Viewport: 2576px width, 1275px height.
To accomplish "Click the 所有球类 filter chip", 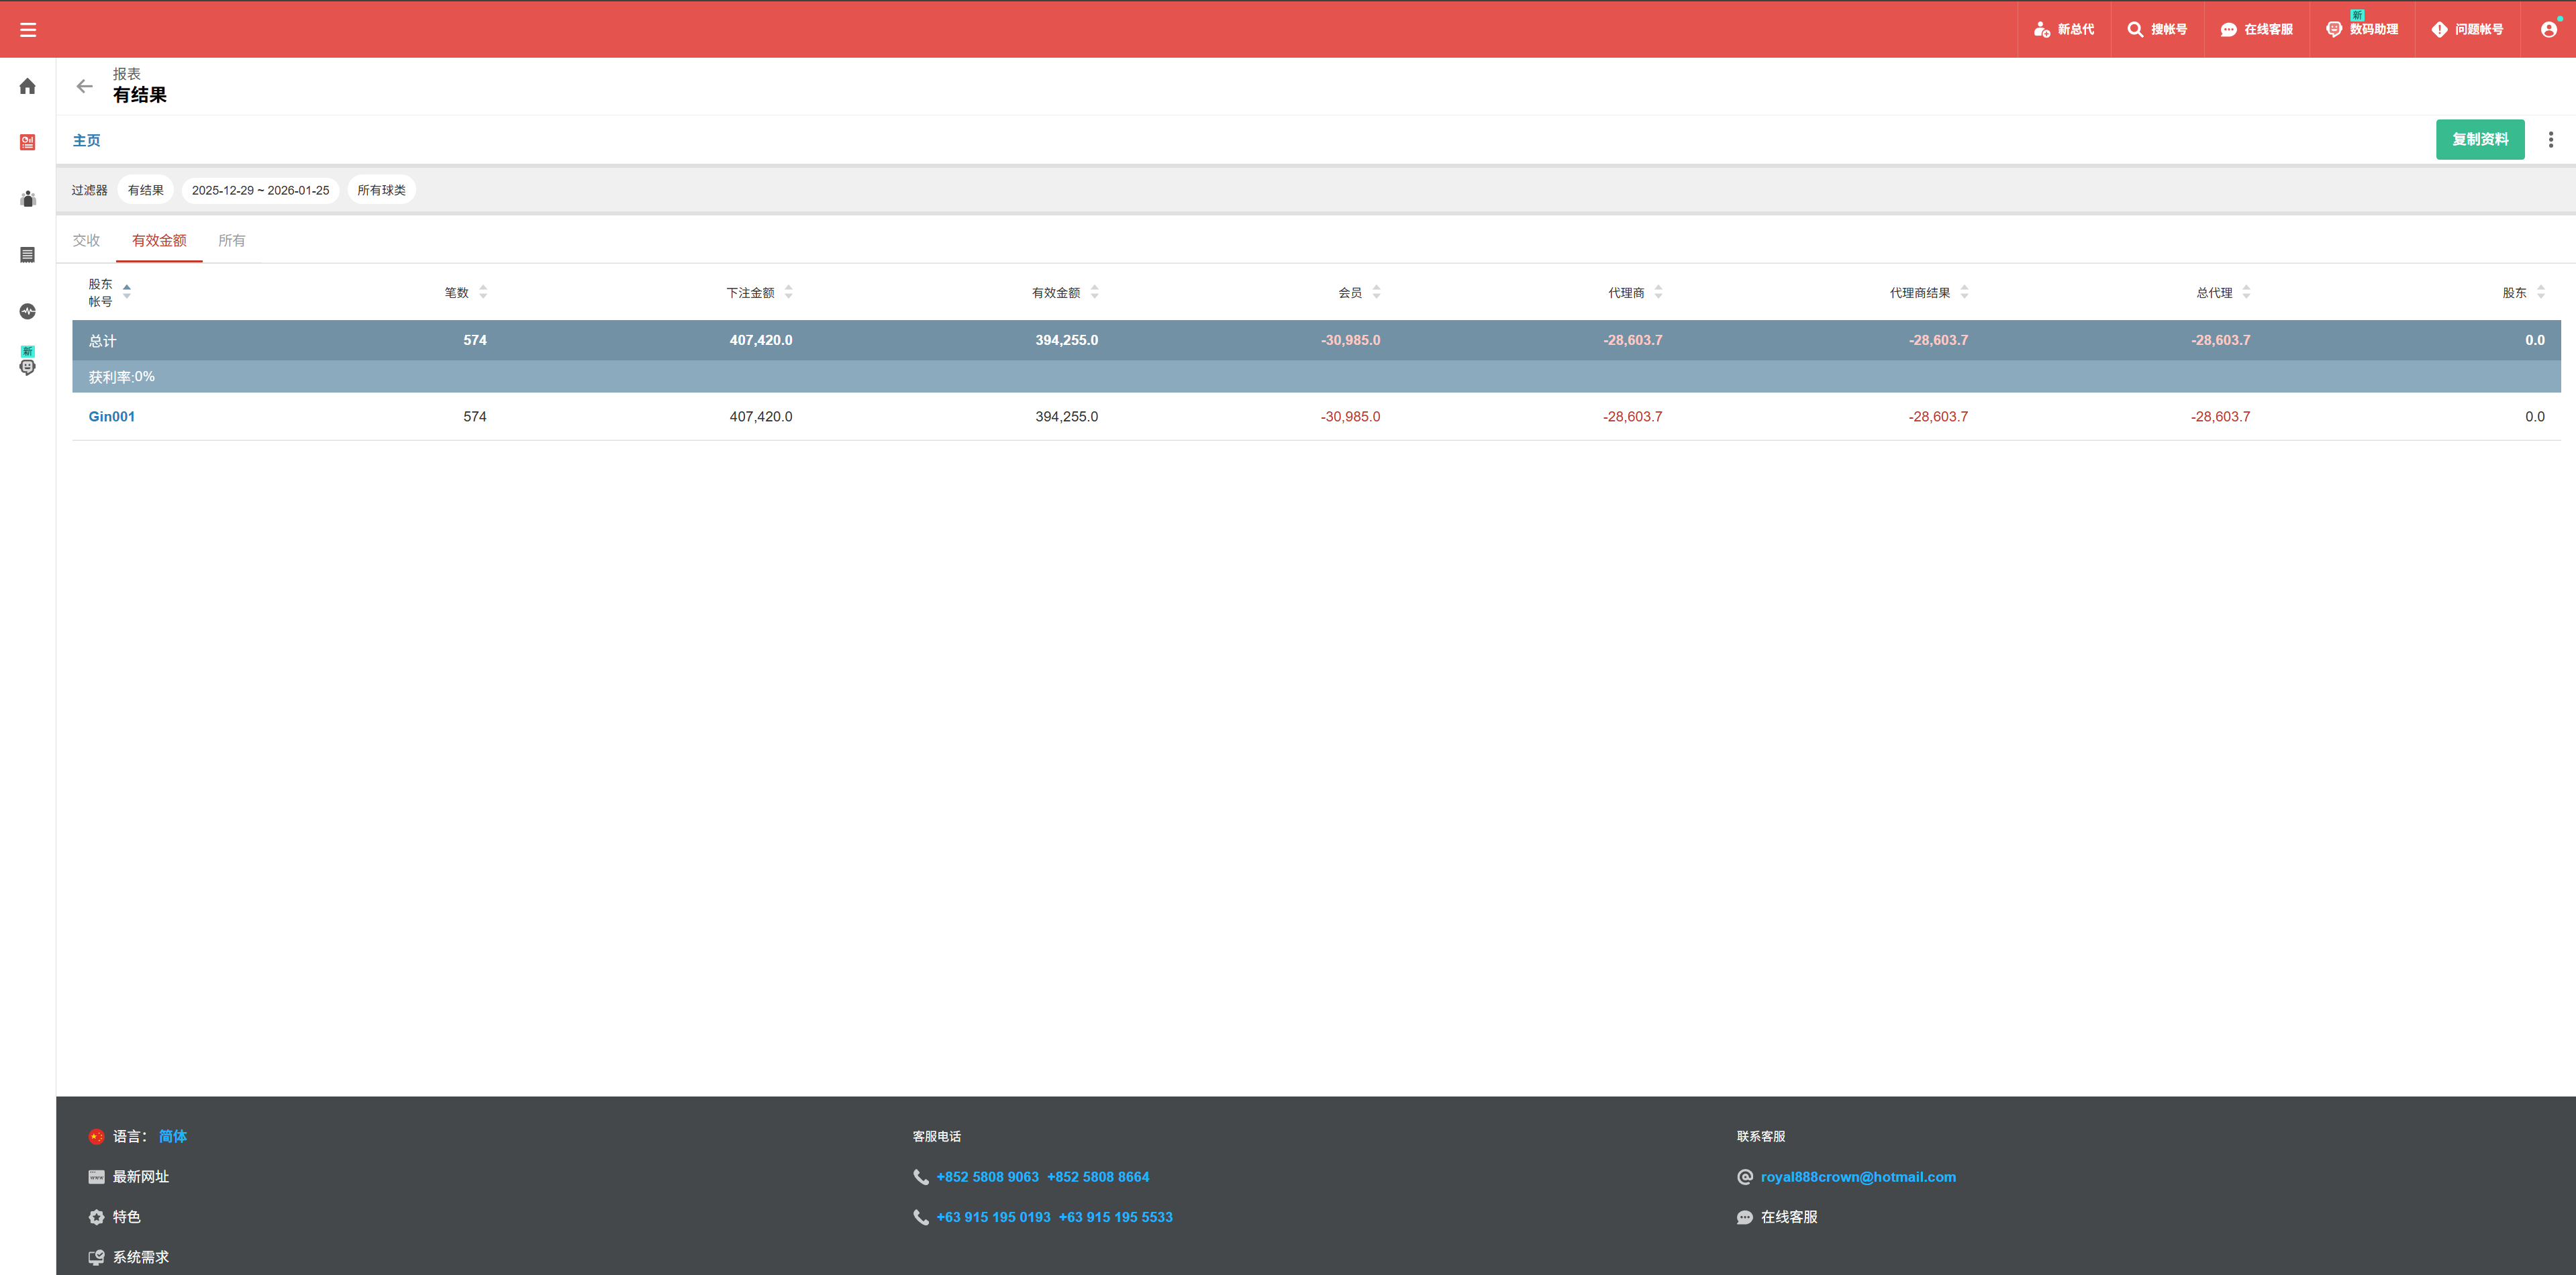I will (381, 190).
